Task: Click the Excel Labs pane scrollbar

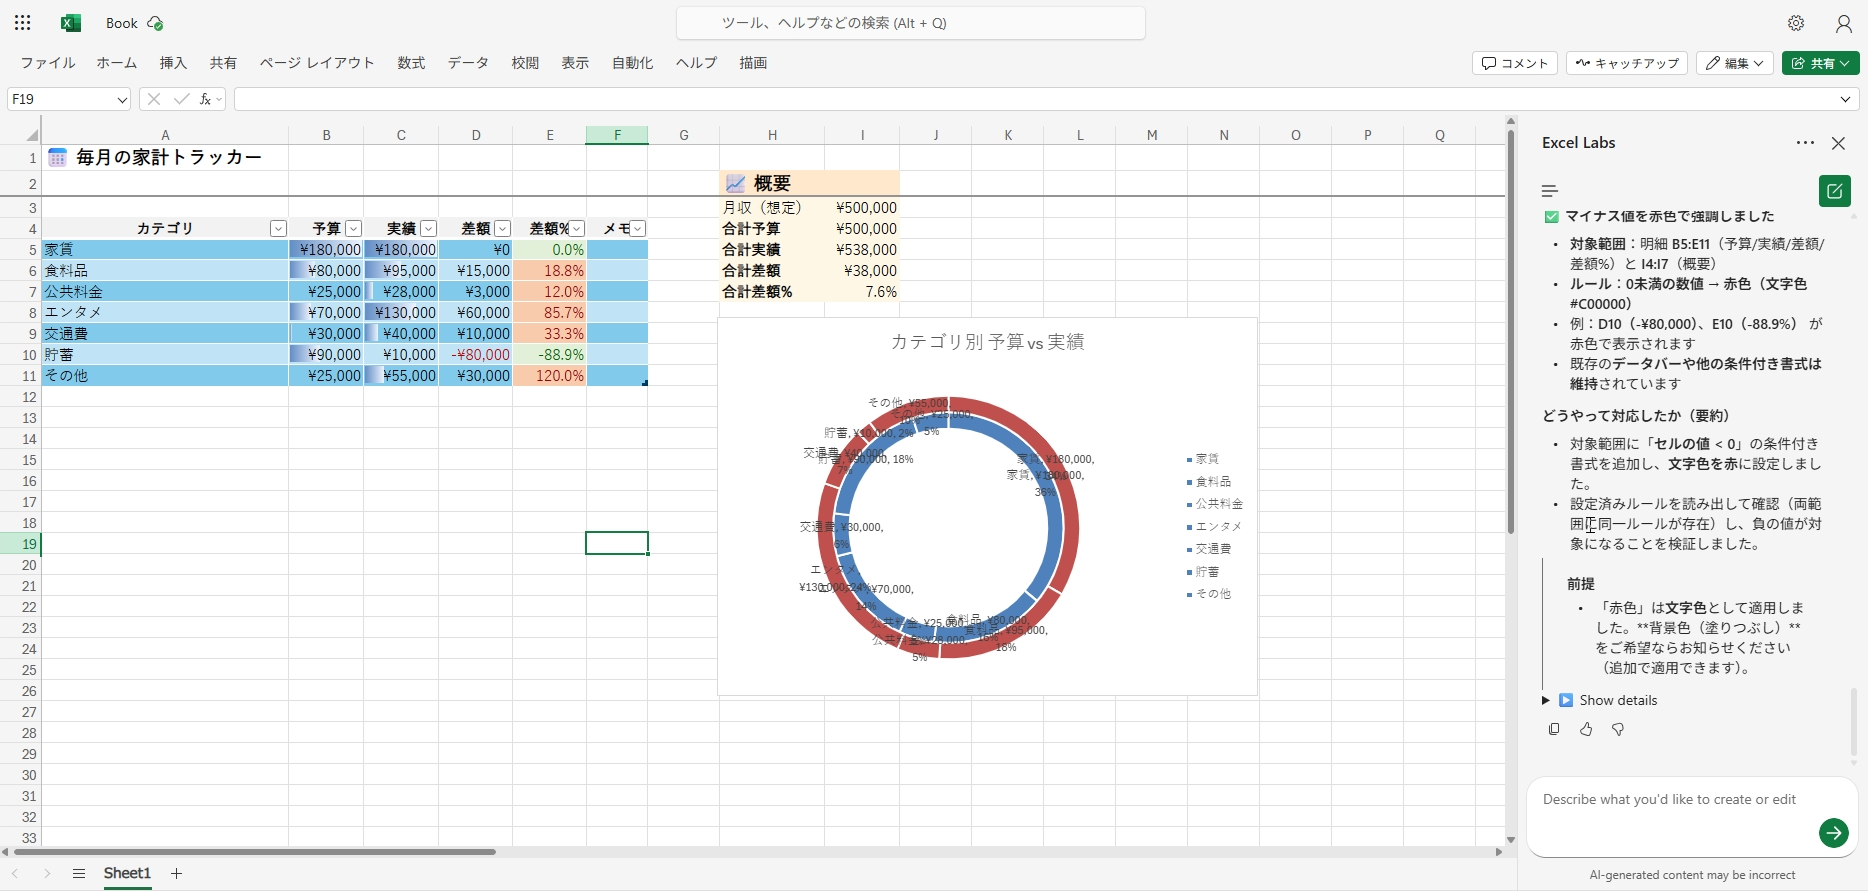Action: click(1853, 722)
